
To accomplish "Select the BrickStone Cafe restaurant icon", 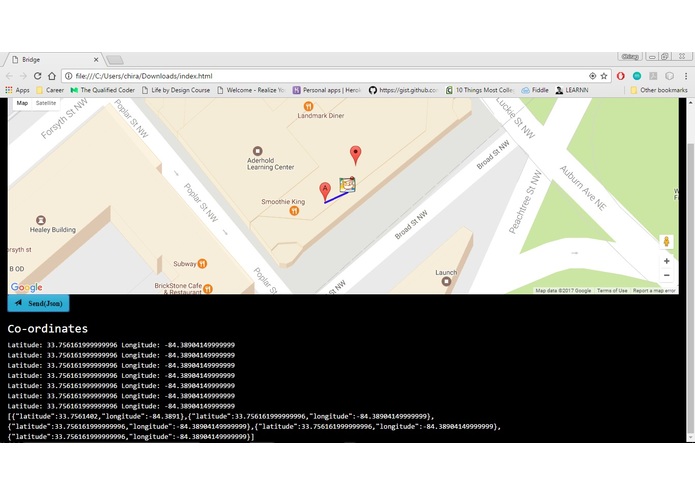I will 207,289.
